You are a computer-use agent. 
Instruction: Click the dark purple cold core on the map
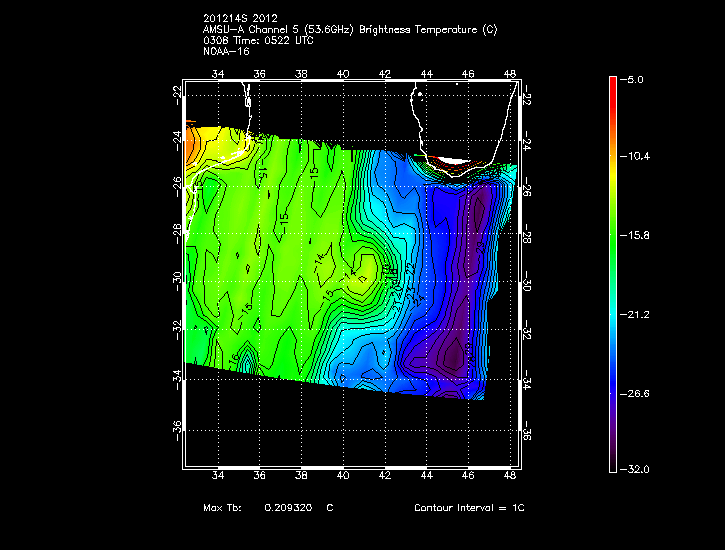pyautogui.click(x=454, y=352)
